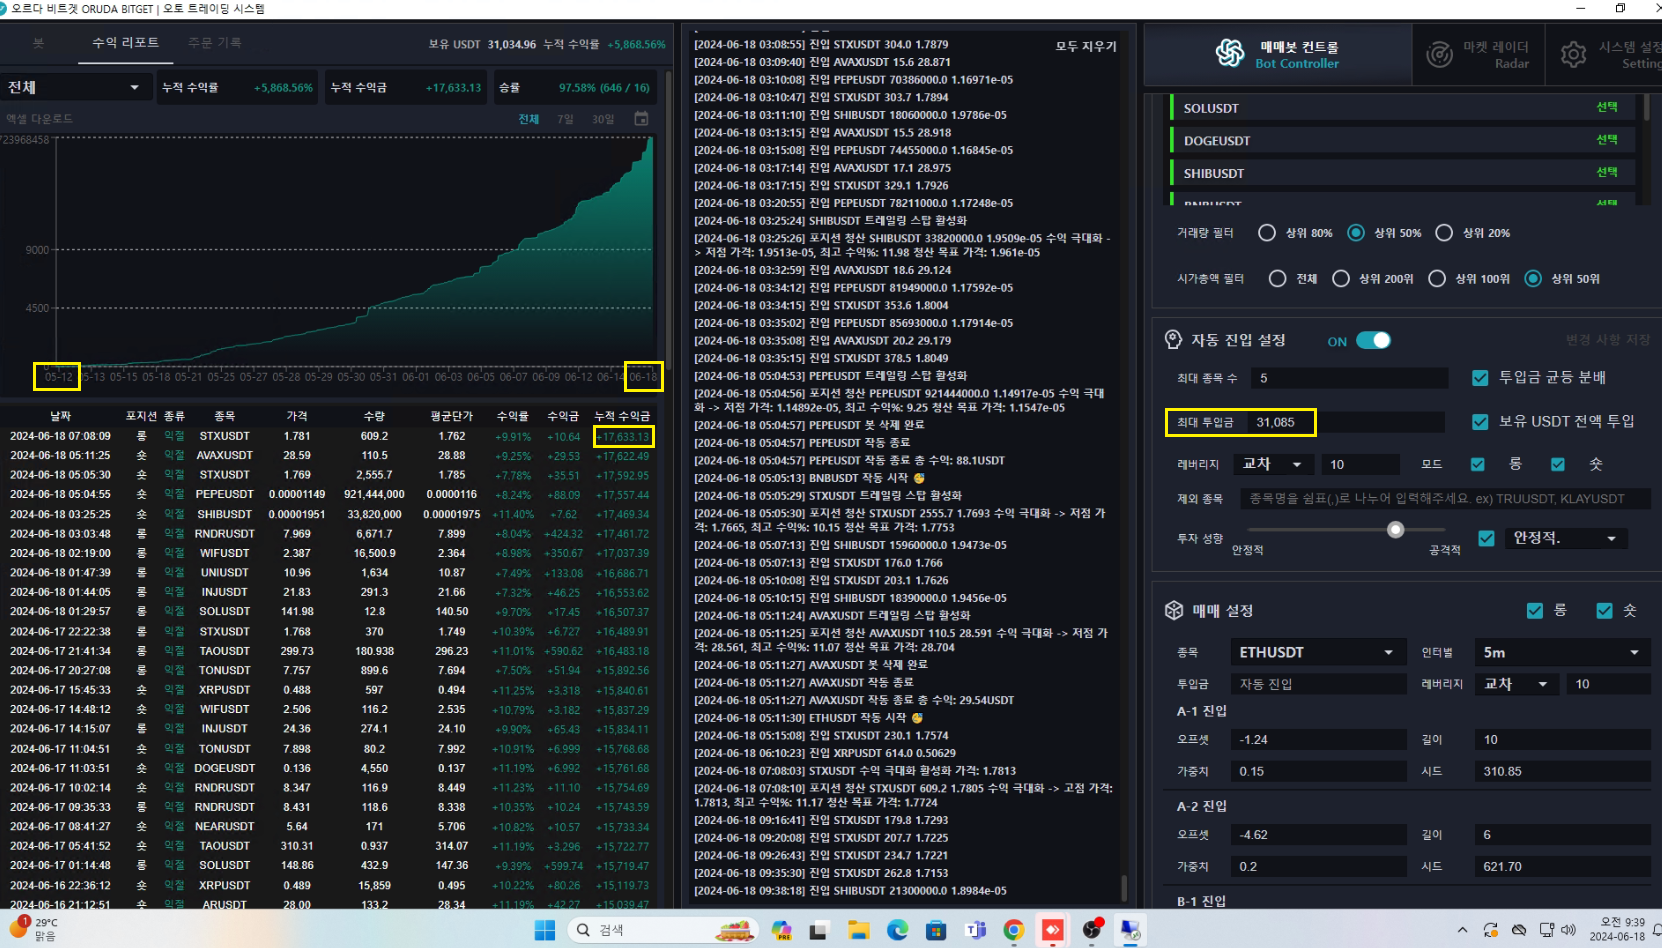Click the 최대 종목 수 input field

[x=1349, y=378]
